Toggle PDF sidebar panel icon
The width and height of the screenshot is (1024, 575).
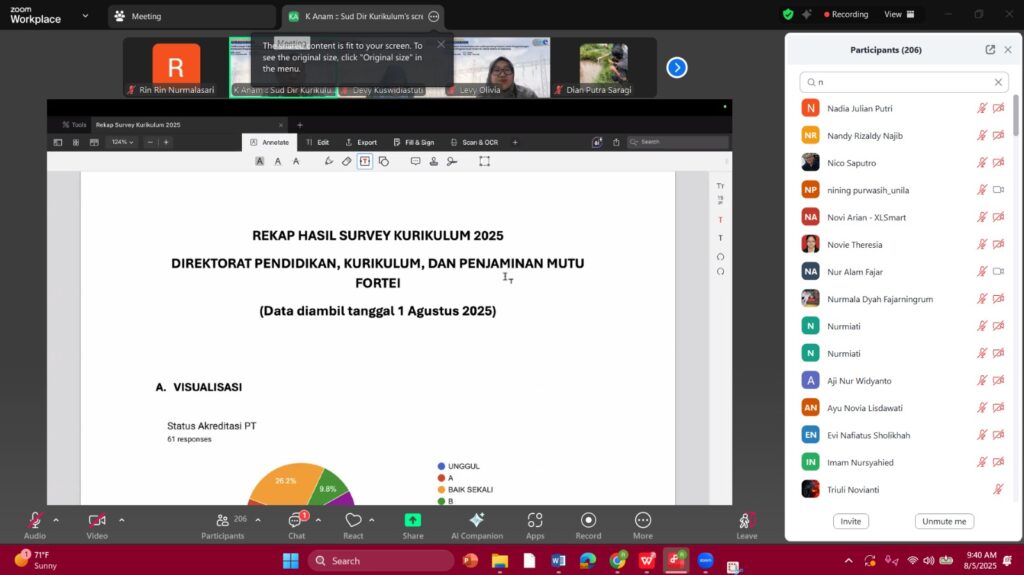(57, 142)
